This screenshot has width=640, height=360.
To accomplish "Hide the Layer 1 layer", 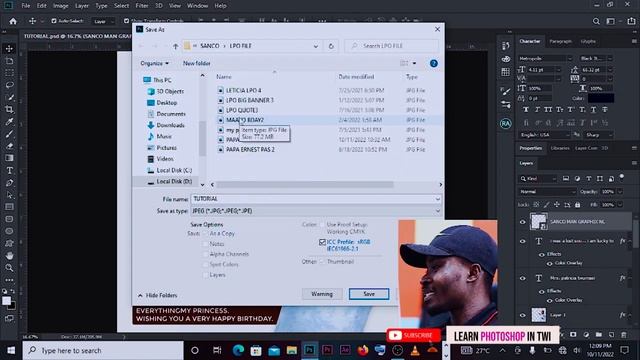I will pyautogui.click(x=523, y=315).
